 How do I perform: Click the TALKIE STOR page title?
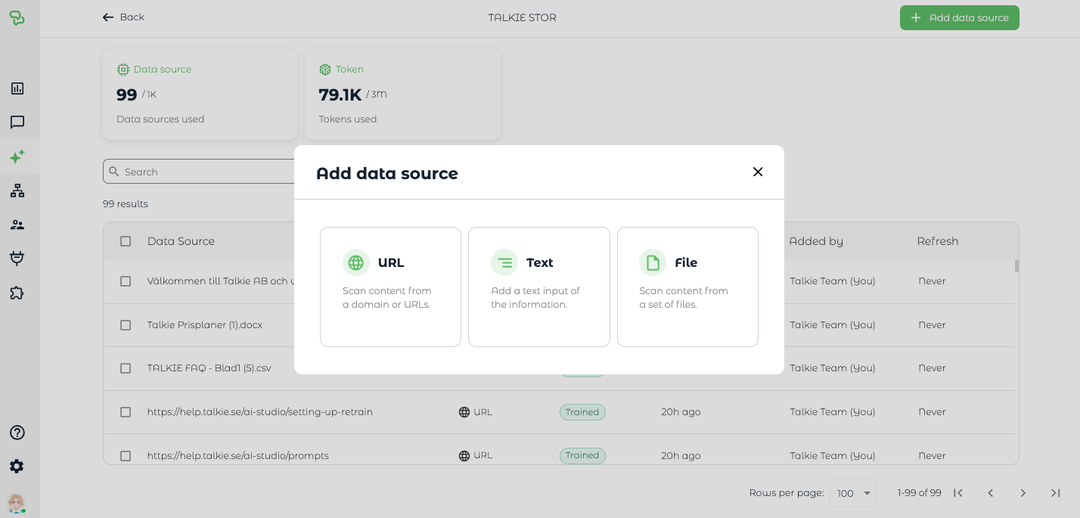(522, 18)
